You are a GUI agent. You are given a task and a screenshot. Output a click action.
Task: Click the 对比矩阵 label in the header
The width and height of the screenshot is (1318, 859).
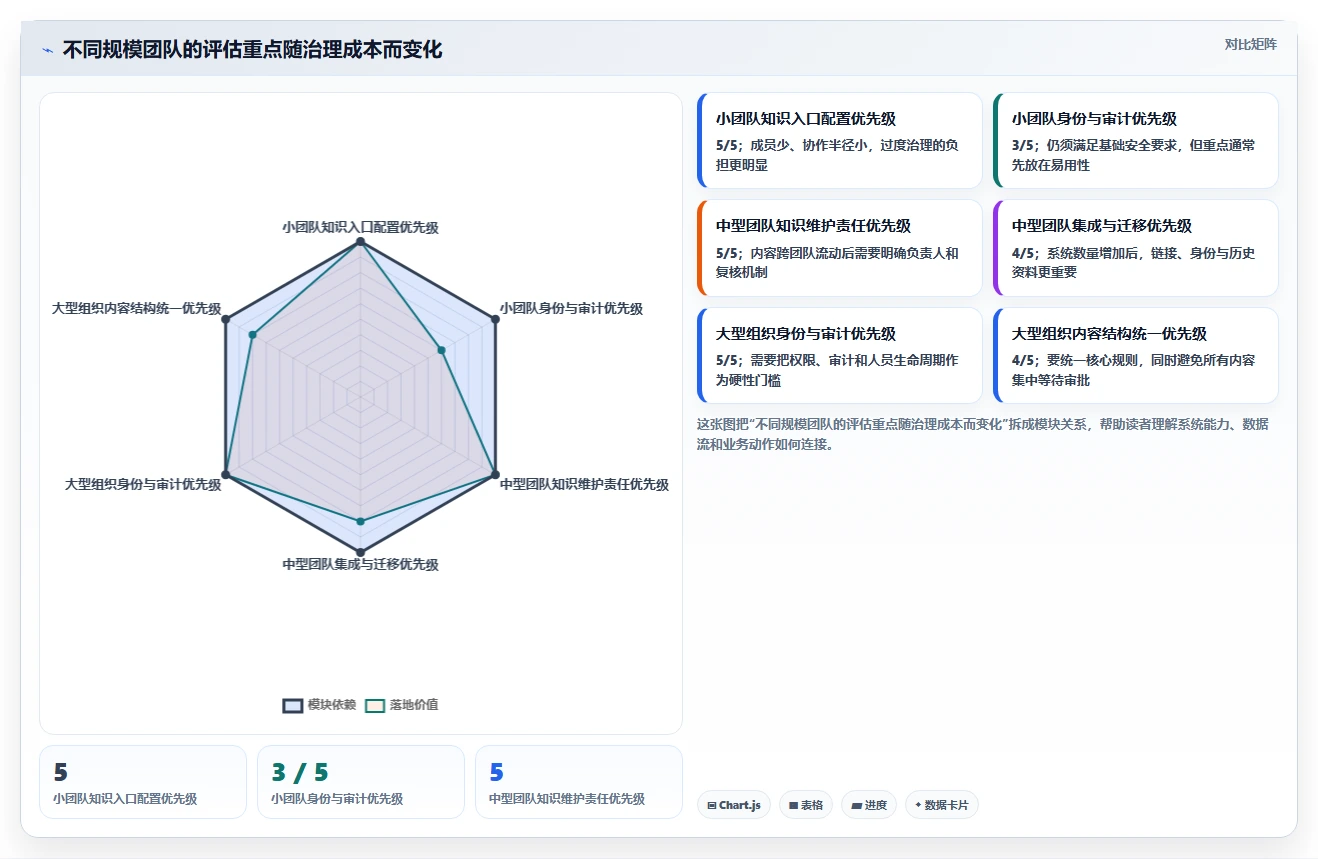pos(1250,44)
